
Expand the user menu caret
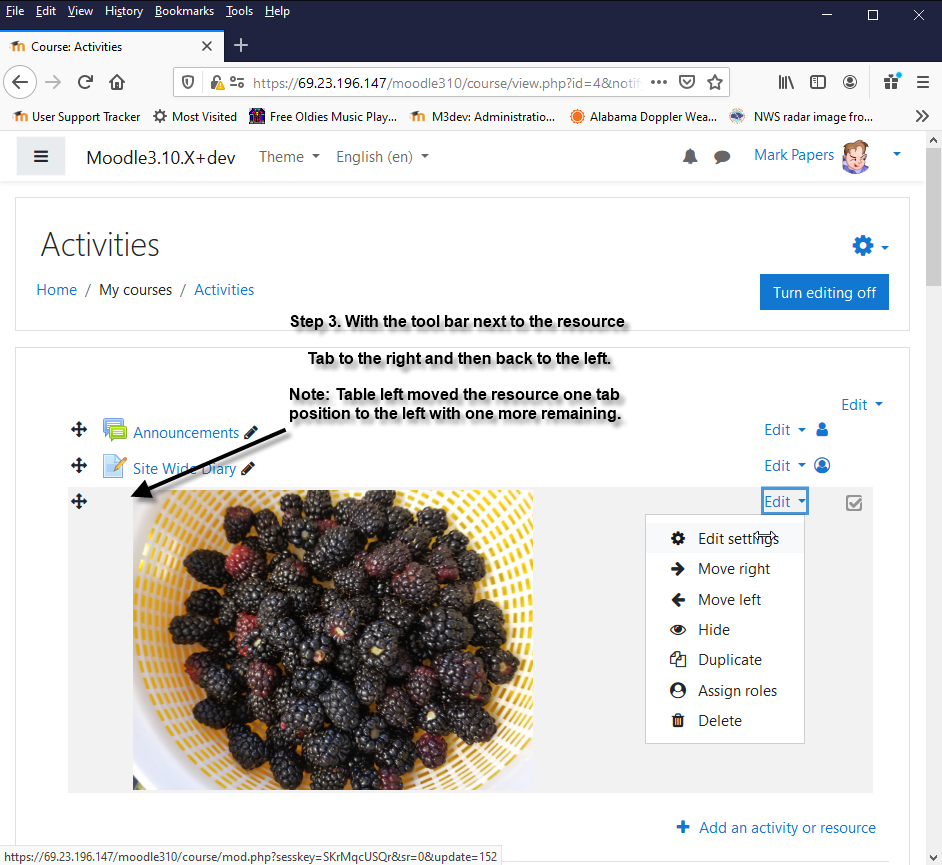tap(896, 155)
